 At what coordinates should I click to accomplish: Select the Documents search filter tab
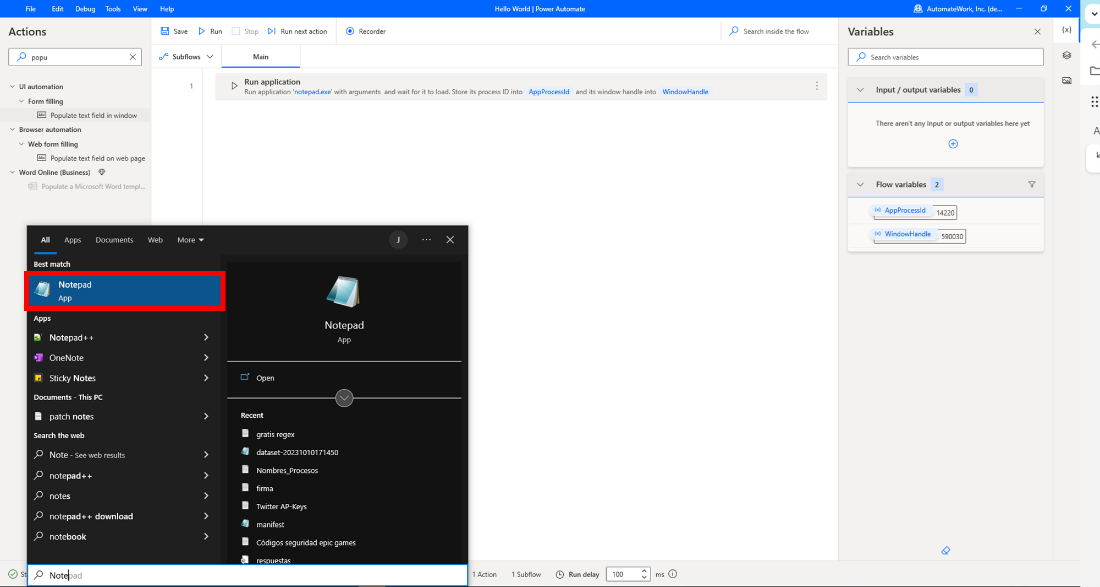click(114, 240)
